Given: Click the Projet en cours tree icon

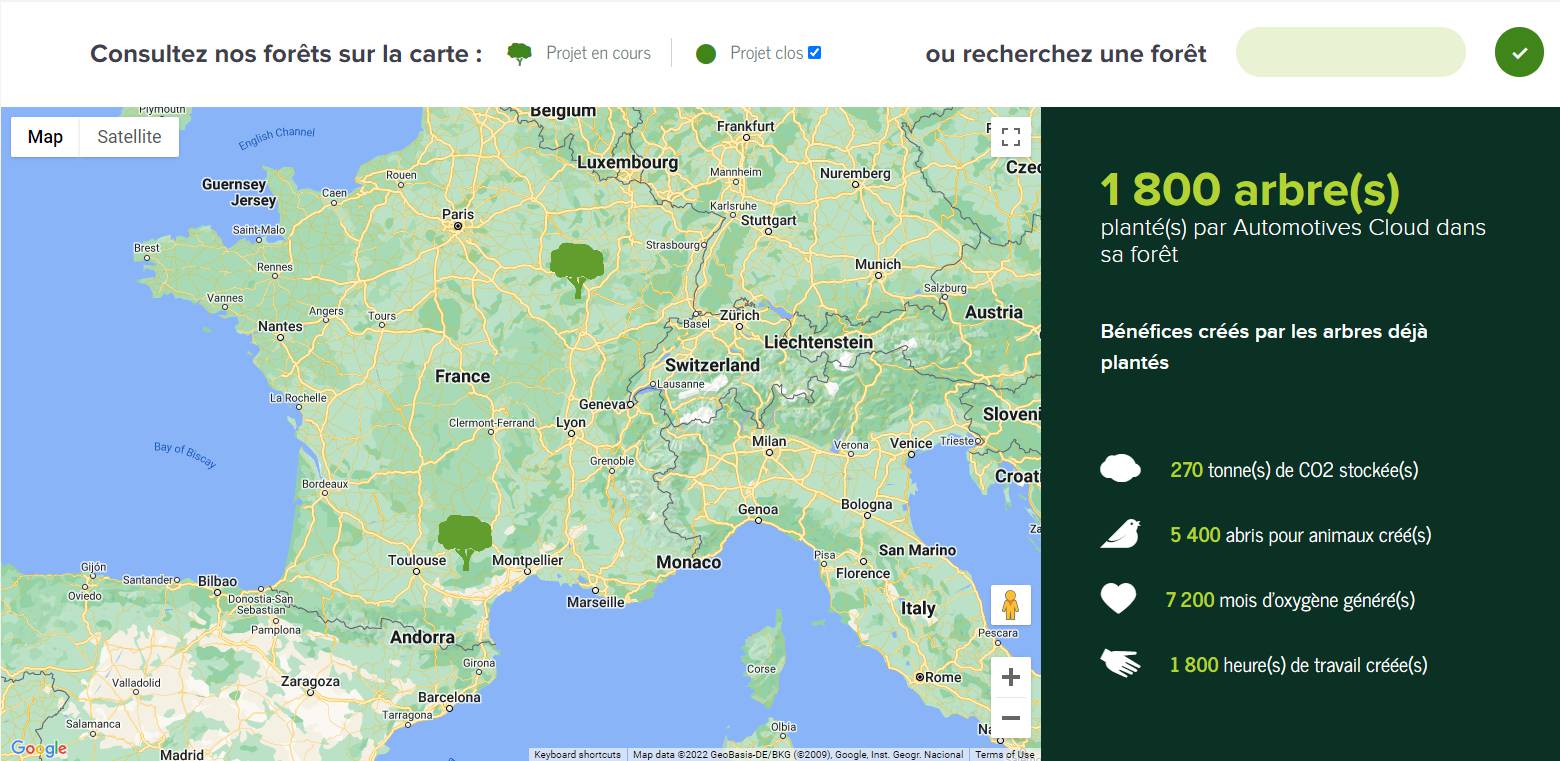Looking at the screenshot, I should (x=519, y=54).
